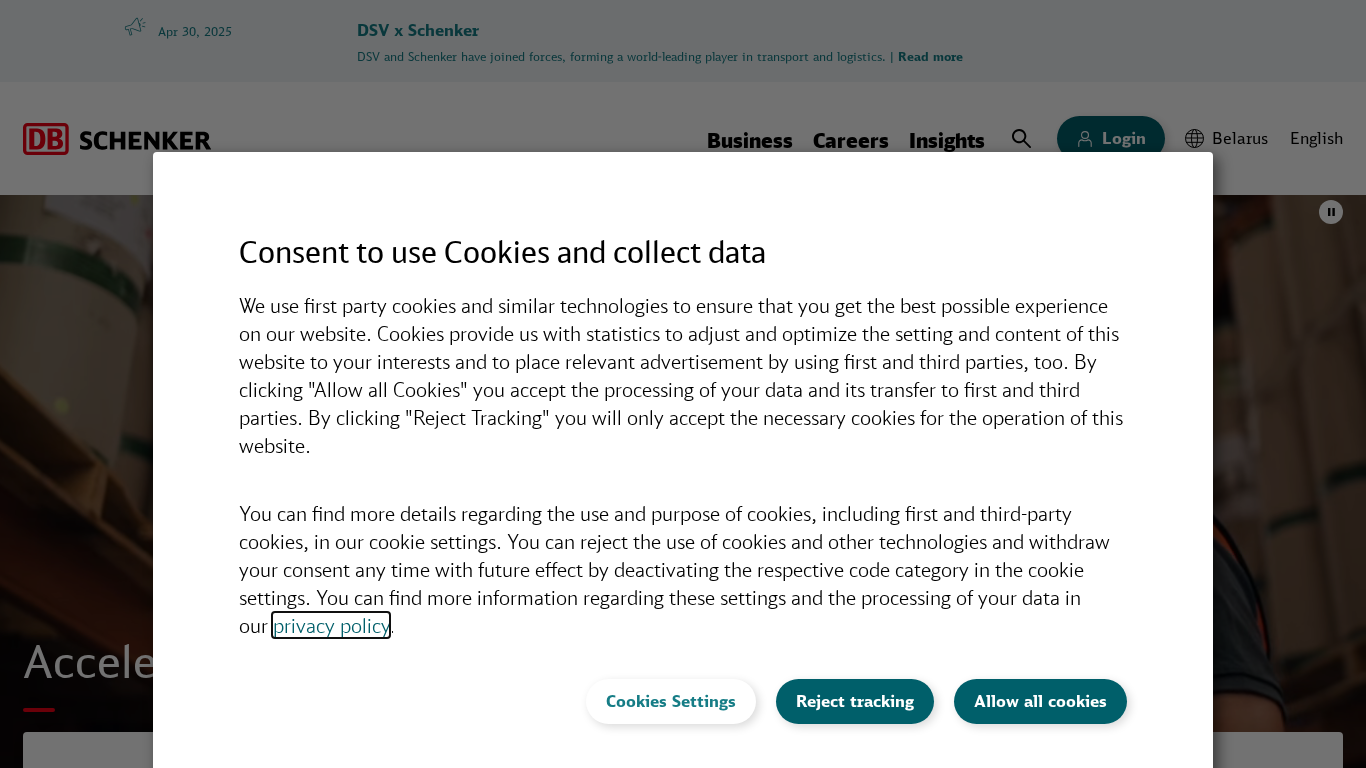Image resolution: width=1366 pixels, height=768 pixels.
Task: Click the Login button label
Action: tap(1123, 139)
